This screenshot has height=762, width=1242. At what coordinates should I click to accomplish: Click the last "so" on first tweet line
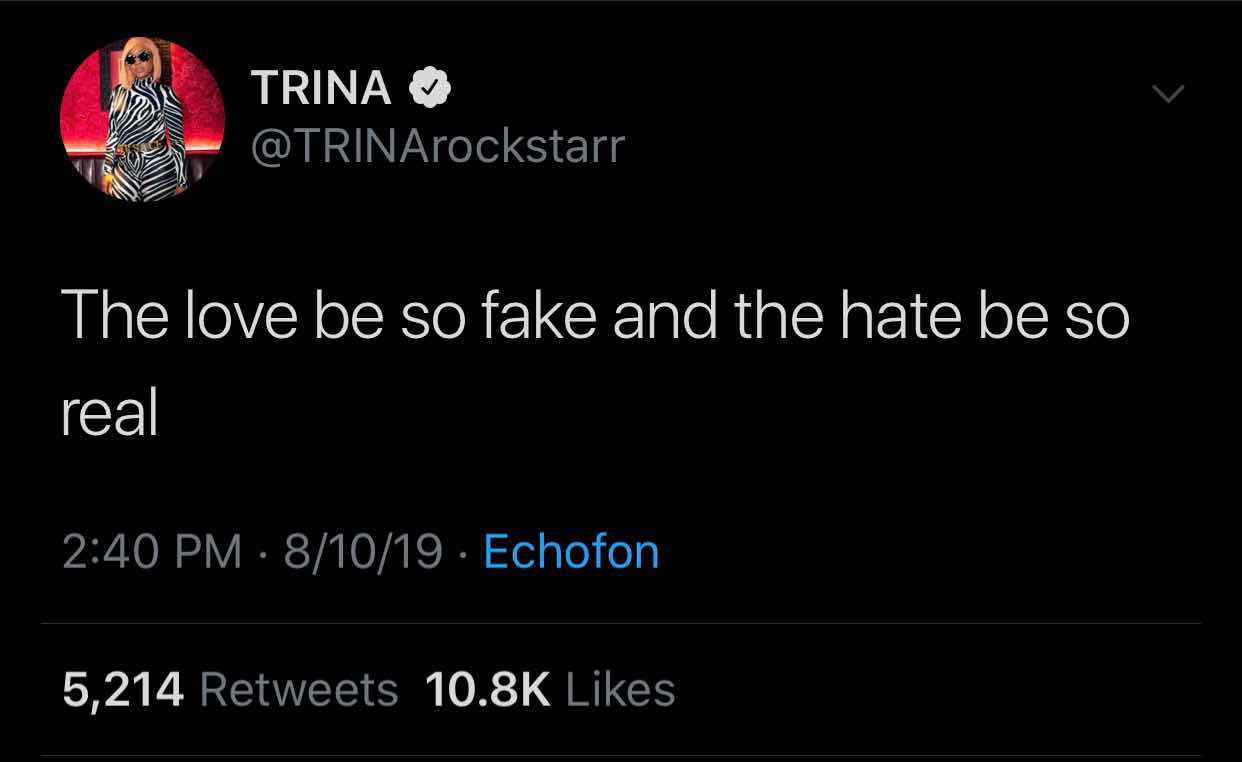1097,316
